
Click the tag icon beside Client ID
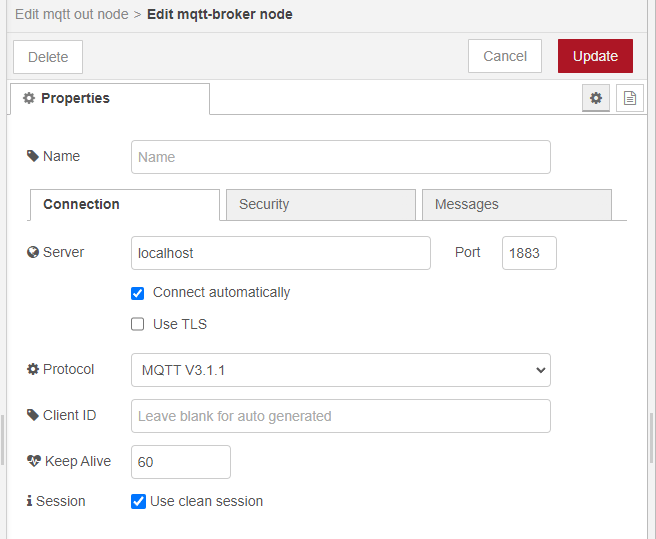pyautogui.click(x=33, y=415)
